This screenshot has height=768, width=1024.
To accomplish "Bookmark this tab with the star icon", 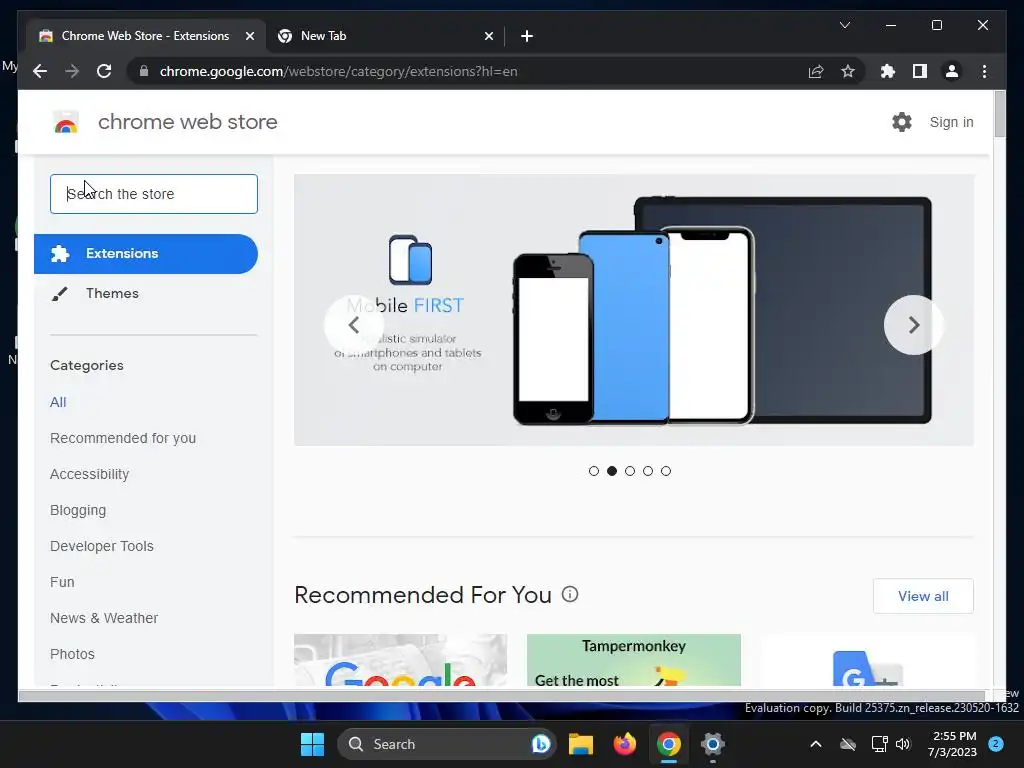I will [x=848, y=71].
